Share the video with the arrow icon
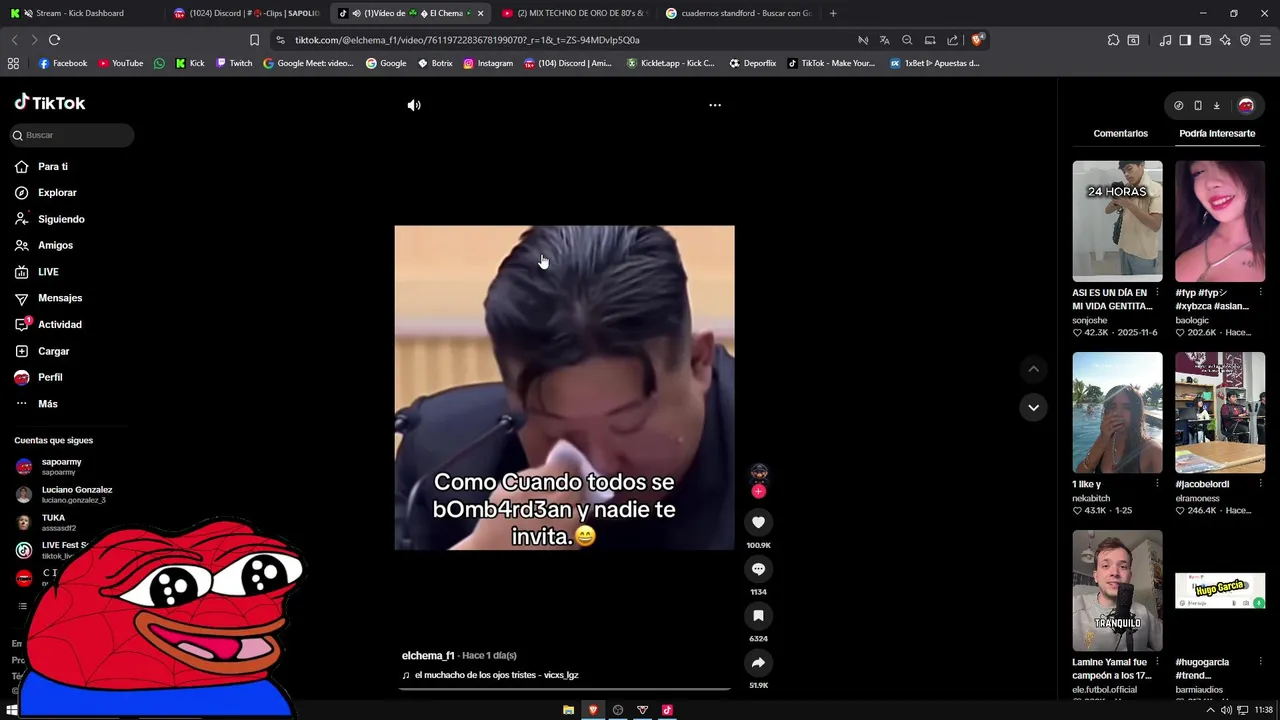Viewport: 1280px width, 720px height. pyautogui.click(x=758, y=663)
